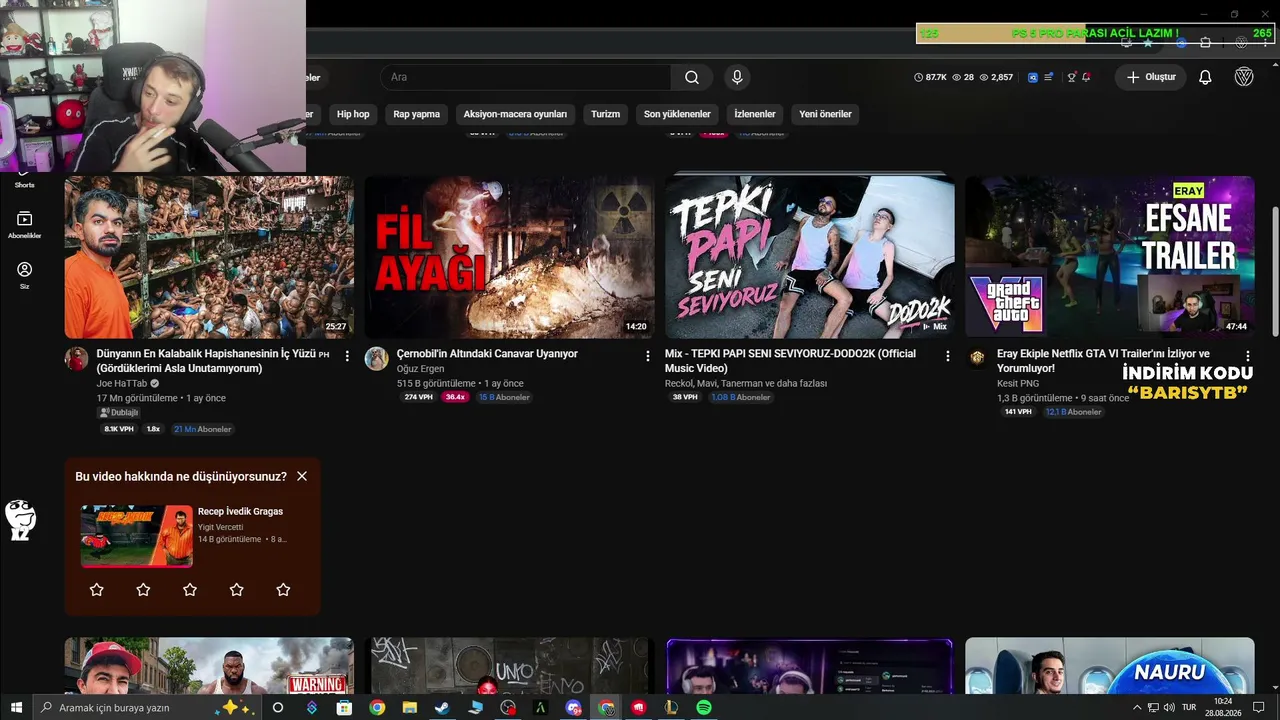
Task: Rate the video five stars
Action: click(283, 590)
